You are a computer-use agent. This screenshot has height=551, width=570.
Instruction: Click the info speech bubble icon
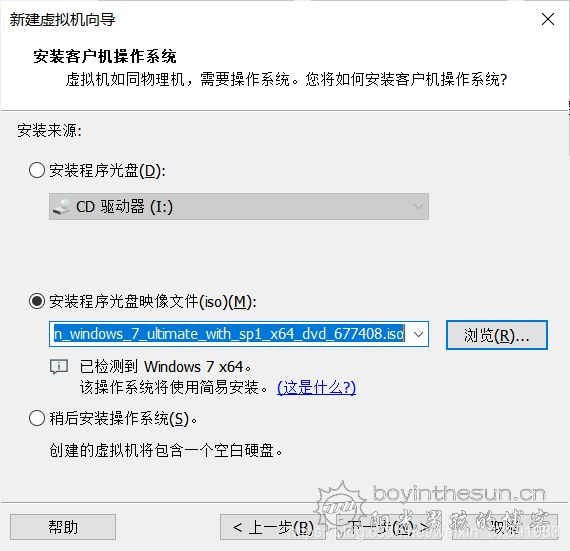pos(59,367)
